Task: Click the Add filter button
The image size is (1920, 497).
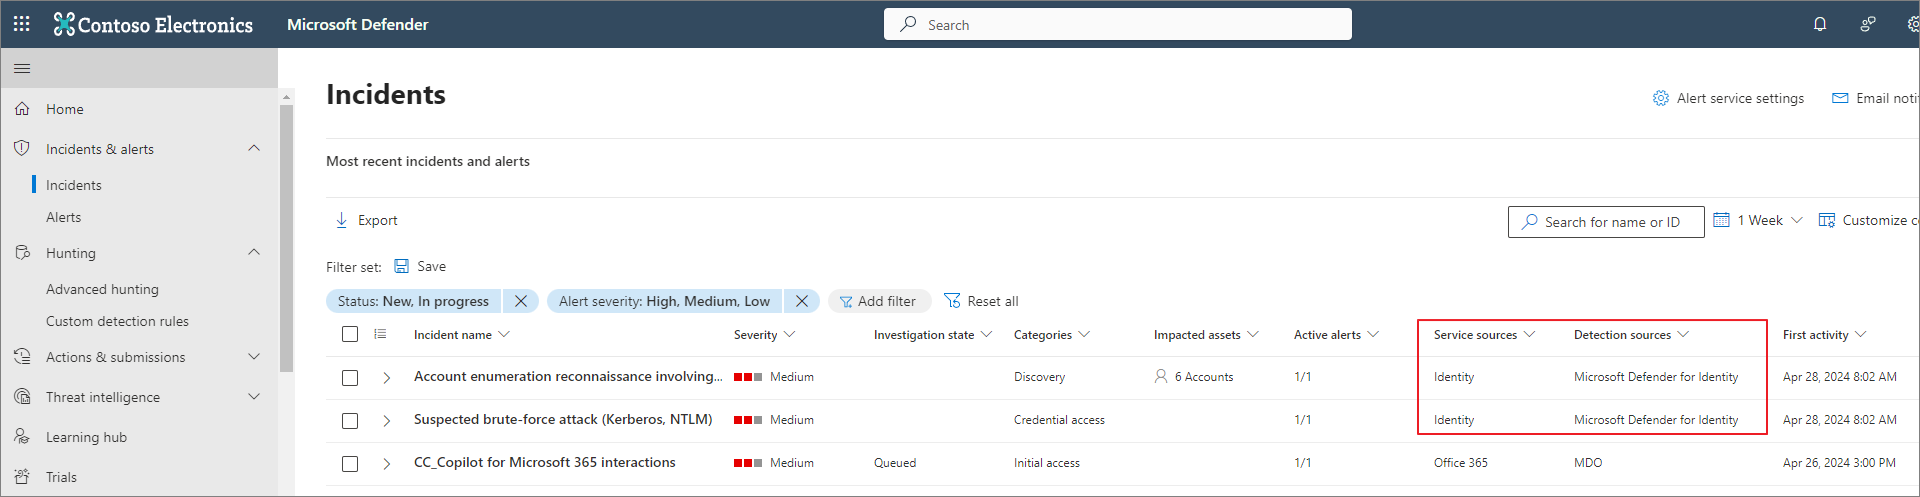Action: (878, 301)
